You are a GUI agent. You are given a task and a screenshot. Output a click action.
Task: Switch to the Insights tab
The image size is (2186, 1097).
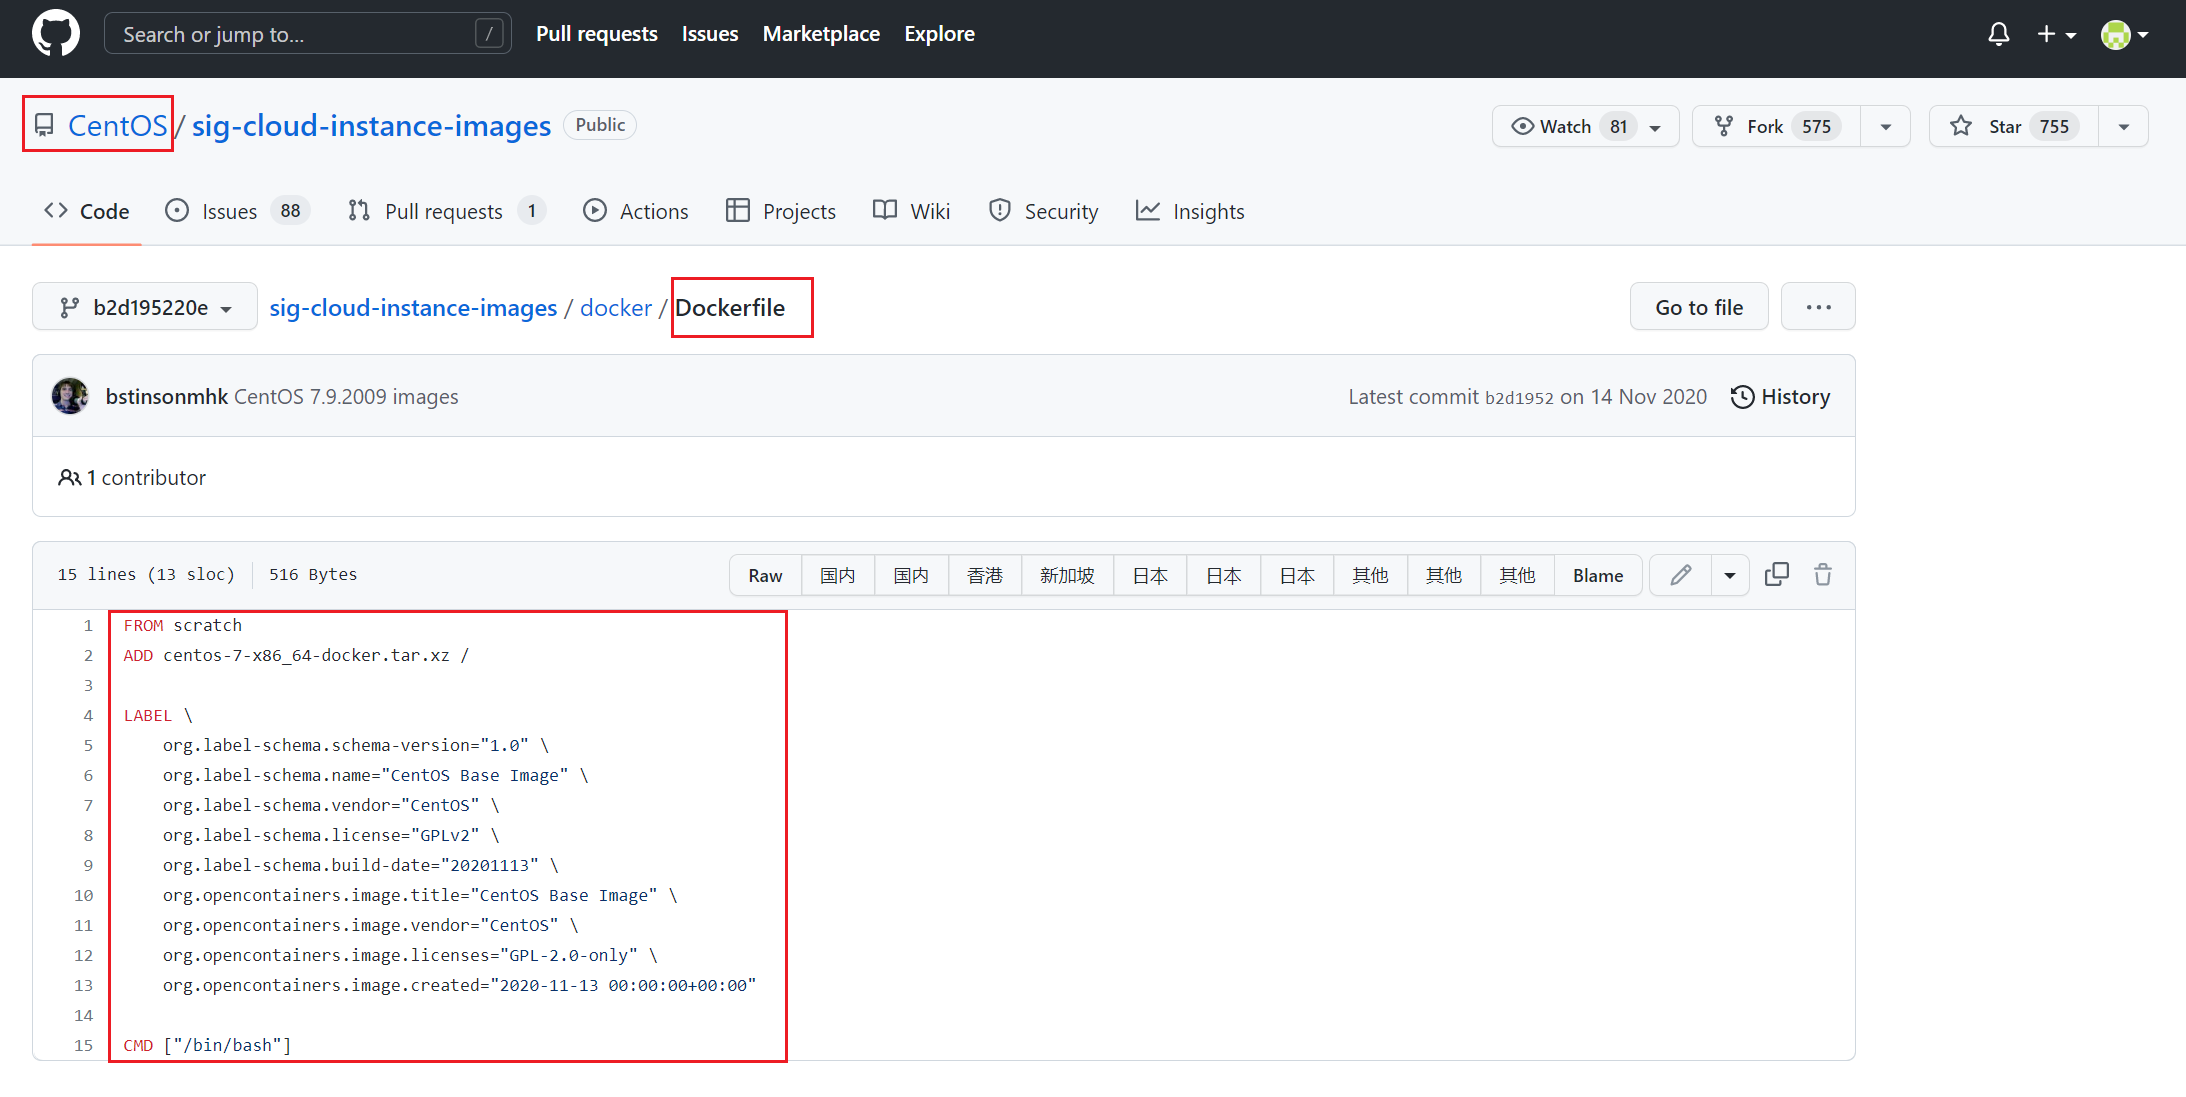[1190, 211]
